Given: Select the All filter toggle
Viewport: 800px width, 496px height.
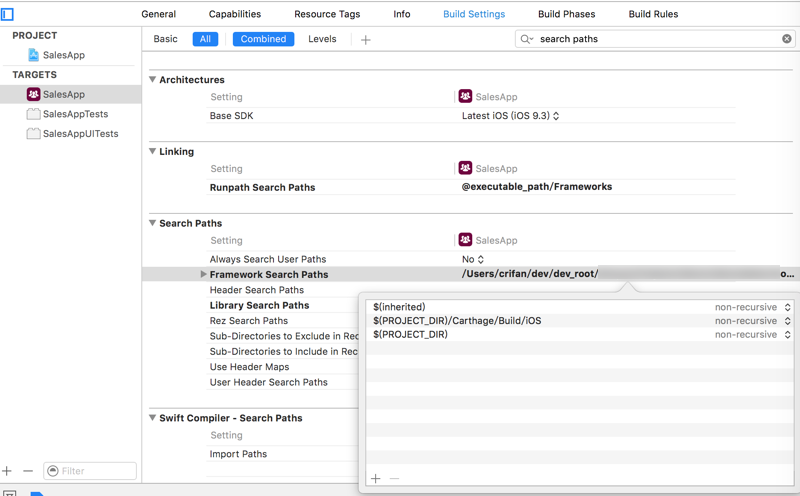Looking at the screenshot, I should click(205, 39).
